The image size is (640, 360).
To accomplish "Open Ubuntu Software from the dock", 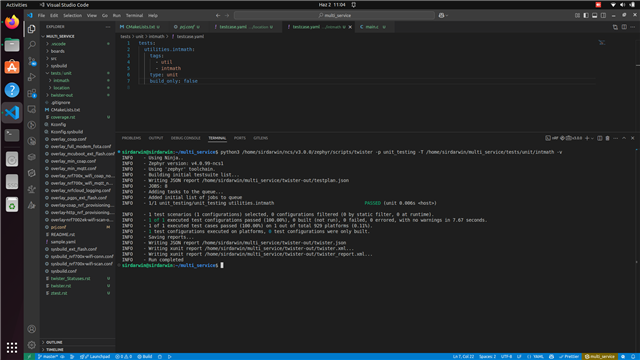I will pyautogui.click(x=12, y=67).
